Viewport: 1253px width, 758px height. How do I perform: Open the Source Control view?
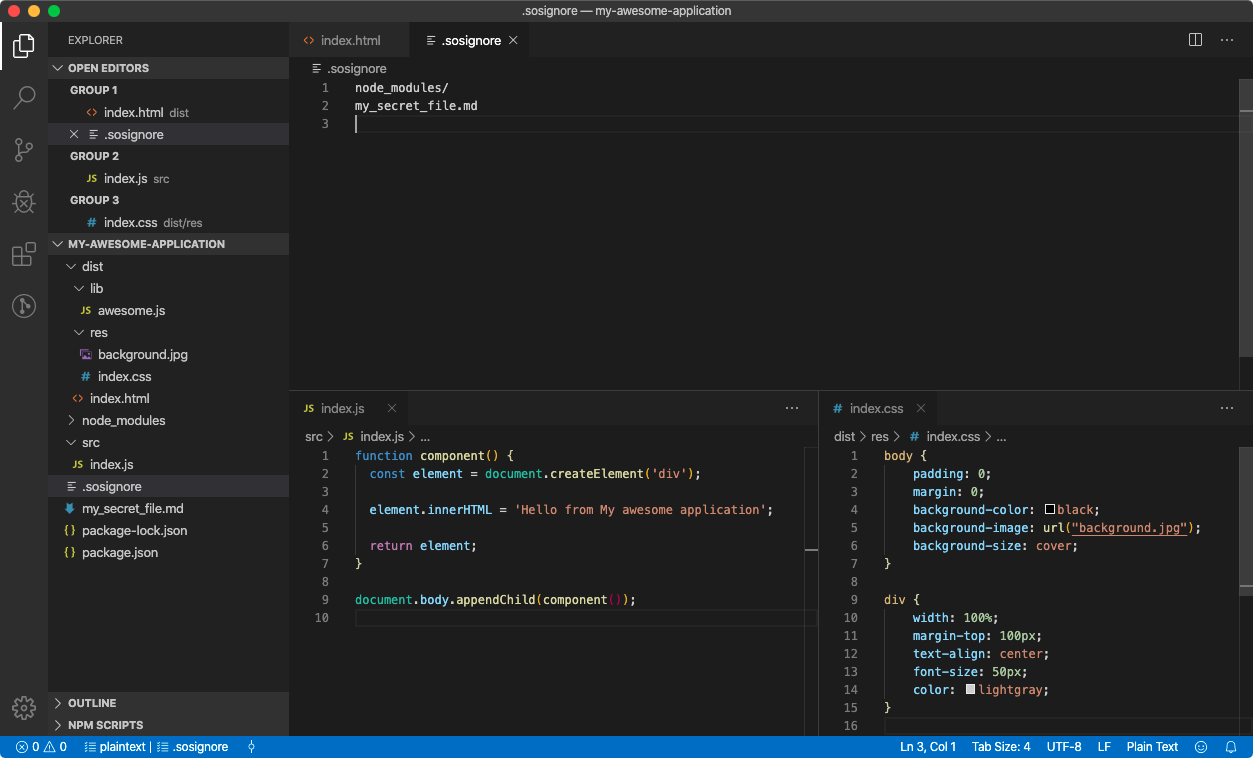click(x=23, y=149)
